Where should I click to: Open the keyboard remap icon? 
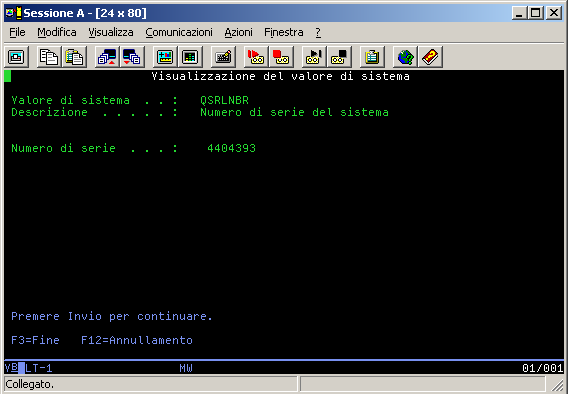tap(223, 57)
